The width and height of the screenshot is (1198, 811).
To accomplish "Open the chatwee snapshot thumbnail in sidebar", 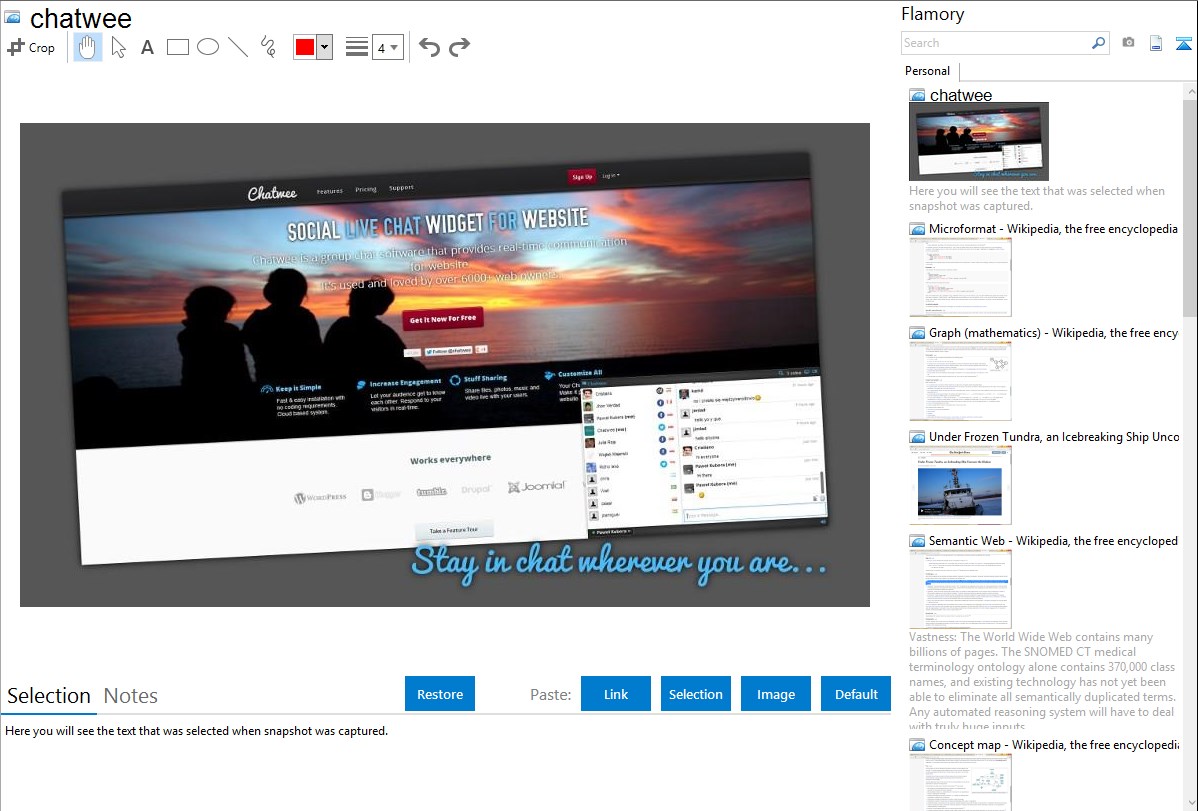I will (x=979, y=141).
